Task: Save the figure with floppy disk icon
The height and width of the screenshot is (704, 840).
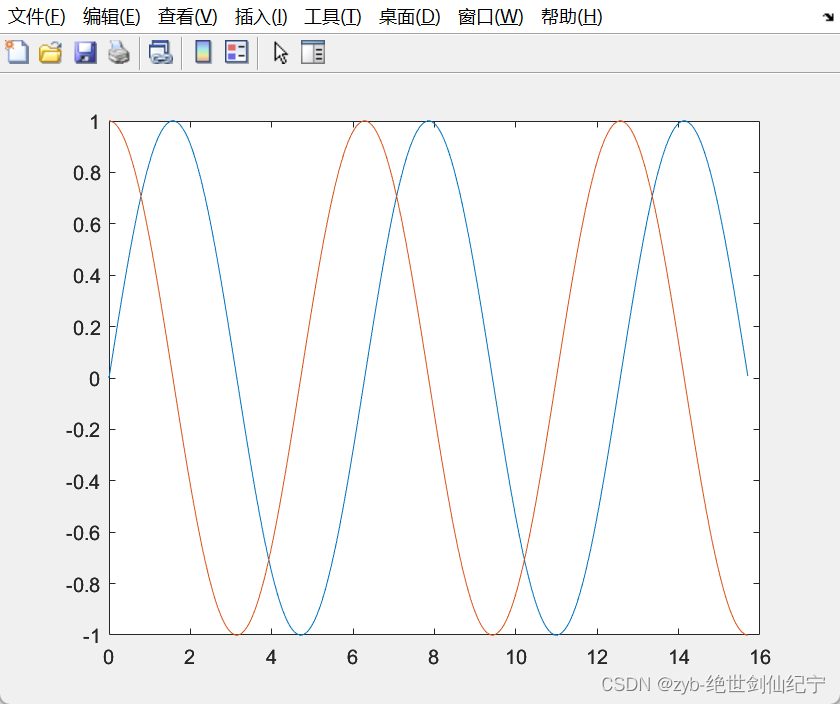Action: click(85, 53)
